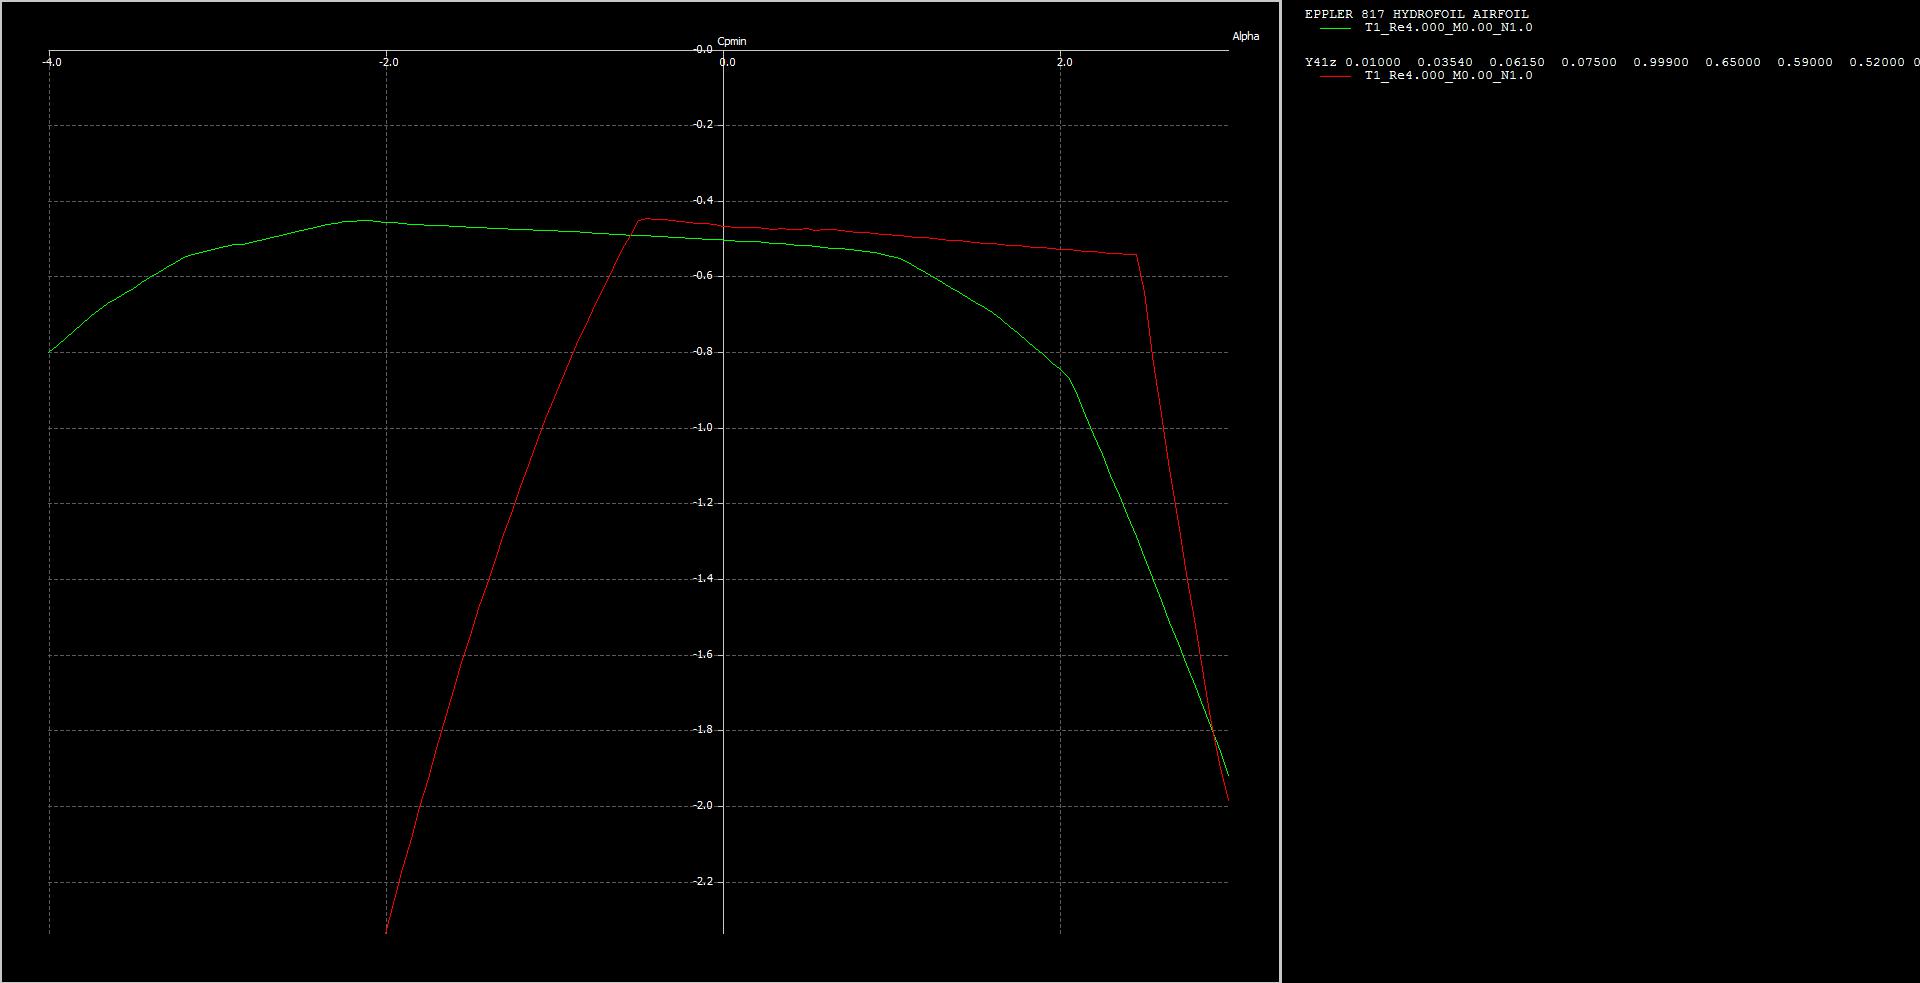Click the -4.0 tick label on Alpha axis
Image resolution: width=1920 pixels, height=983 pixels.
click(52, 62)
